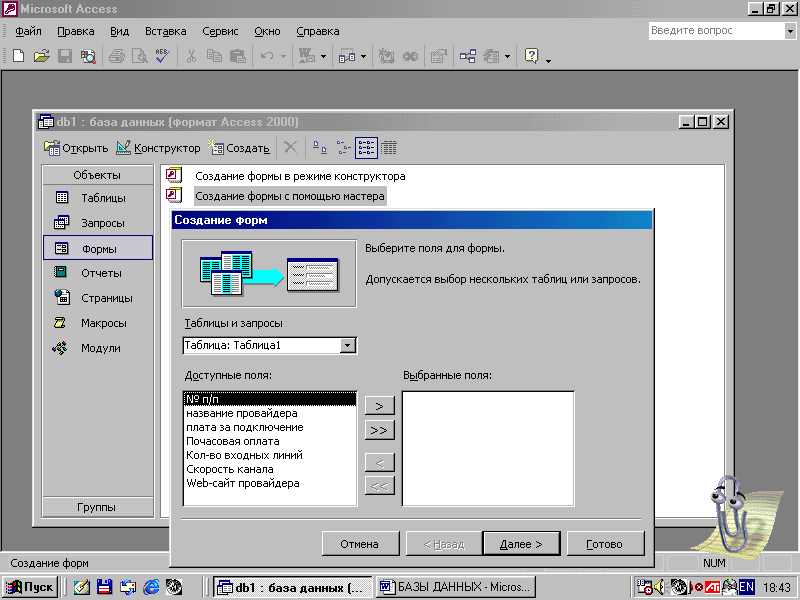Click the Copy toolbar icon
Viewport: 800px width, 600px height.
214,56
